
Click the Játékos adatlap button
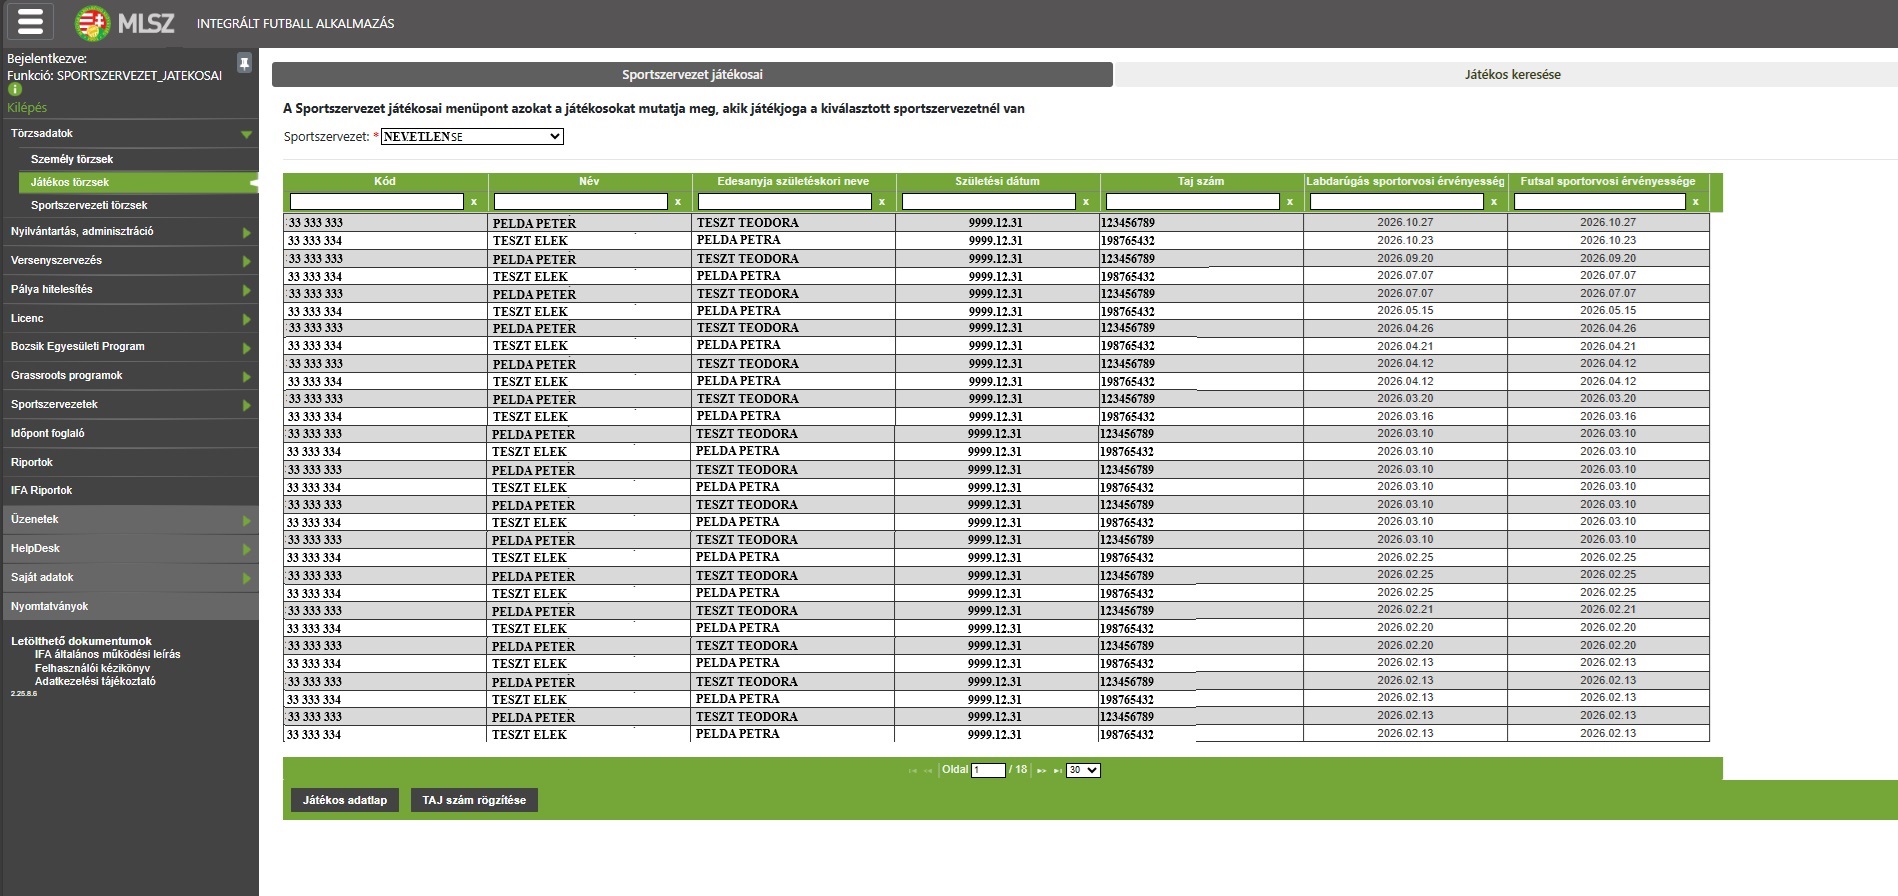pyautogui.click(x=344, y=800)
